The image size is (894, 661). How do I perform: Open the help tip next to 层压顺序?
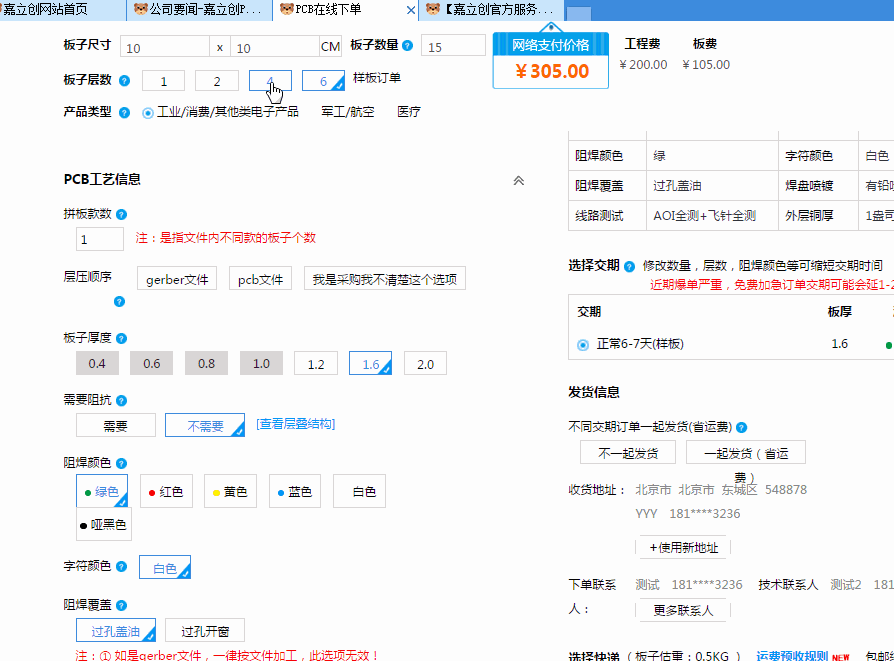click(118, 302)
